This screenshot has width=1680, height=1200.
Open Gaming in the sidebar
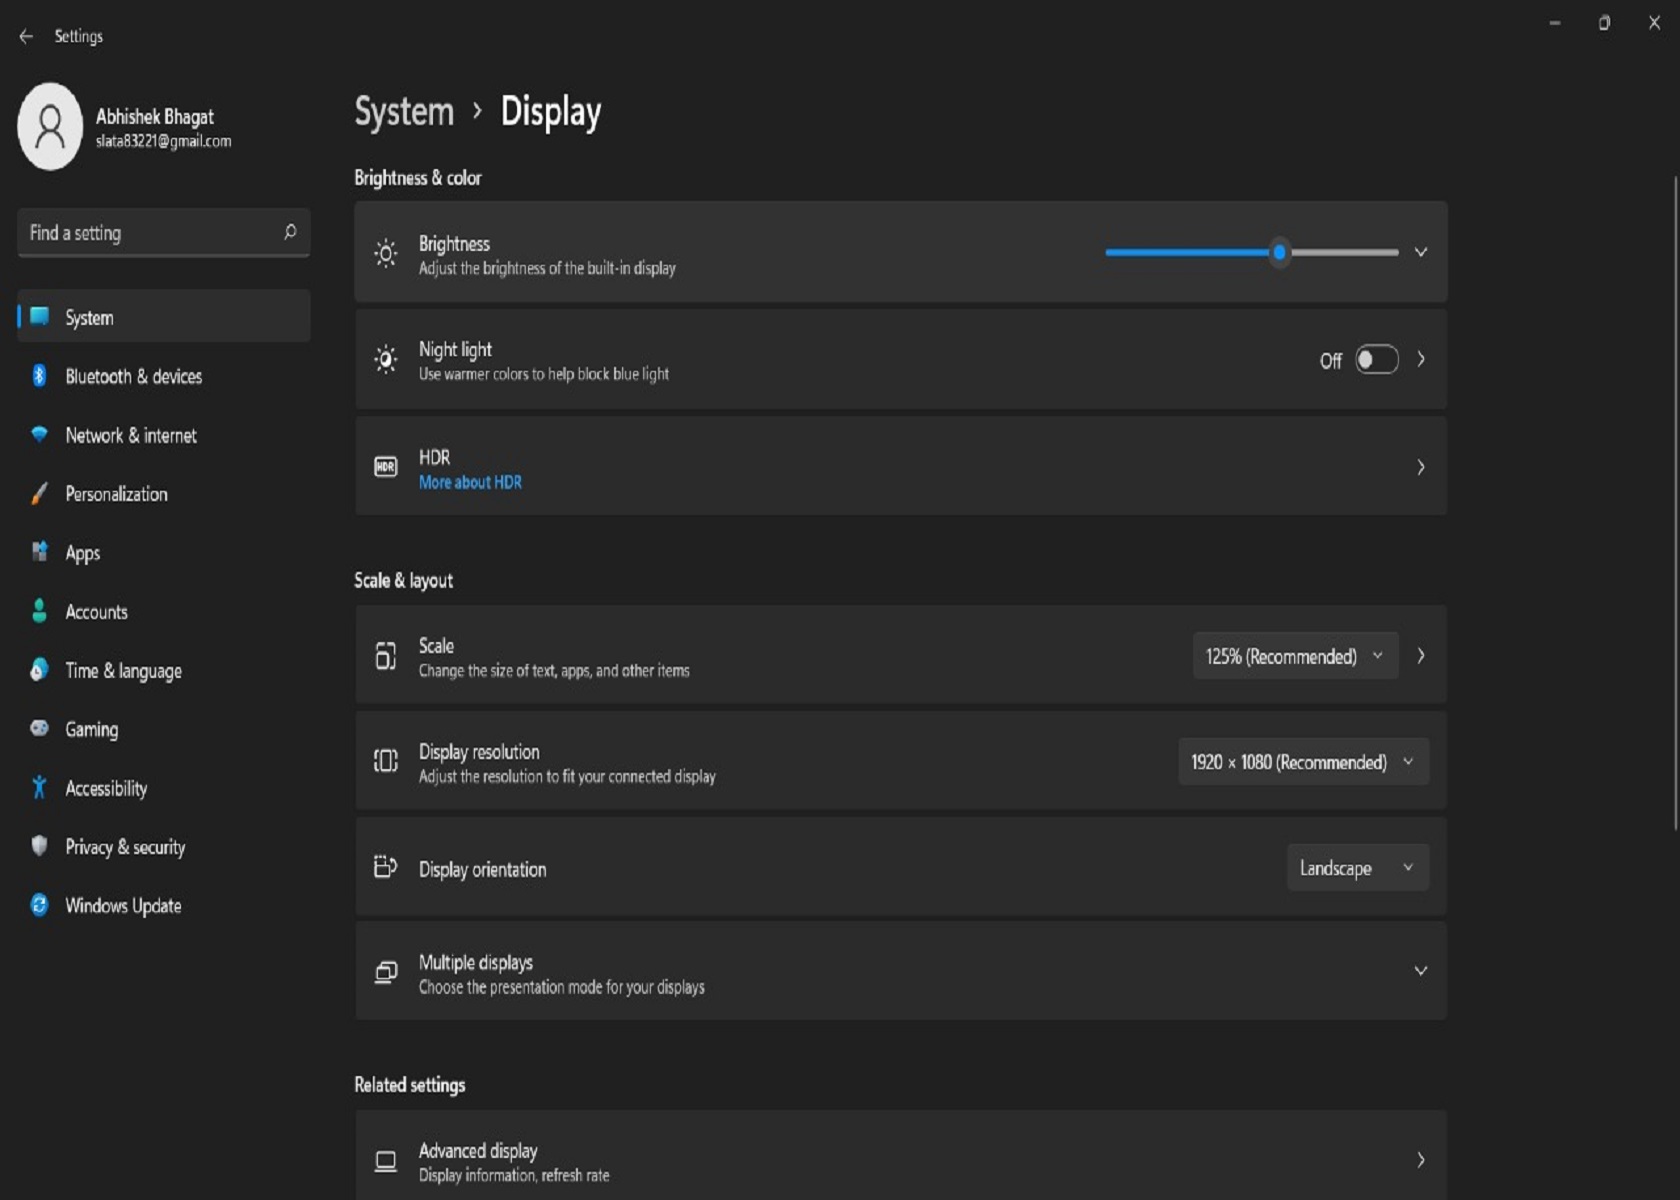[92, 729]
